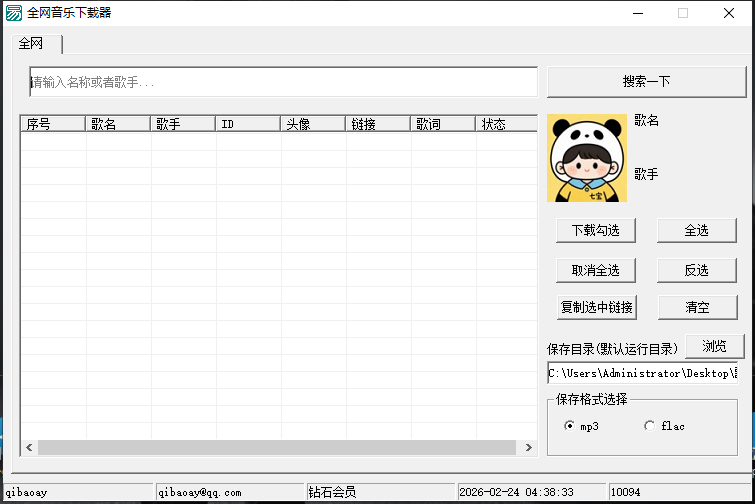
Task: Click the 歌名 label beside the avatar
Action: [x=647, y=120]
